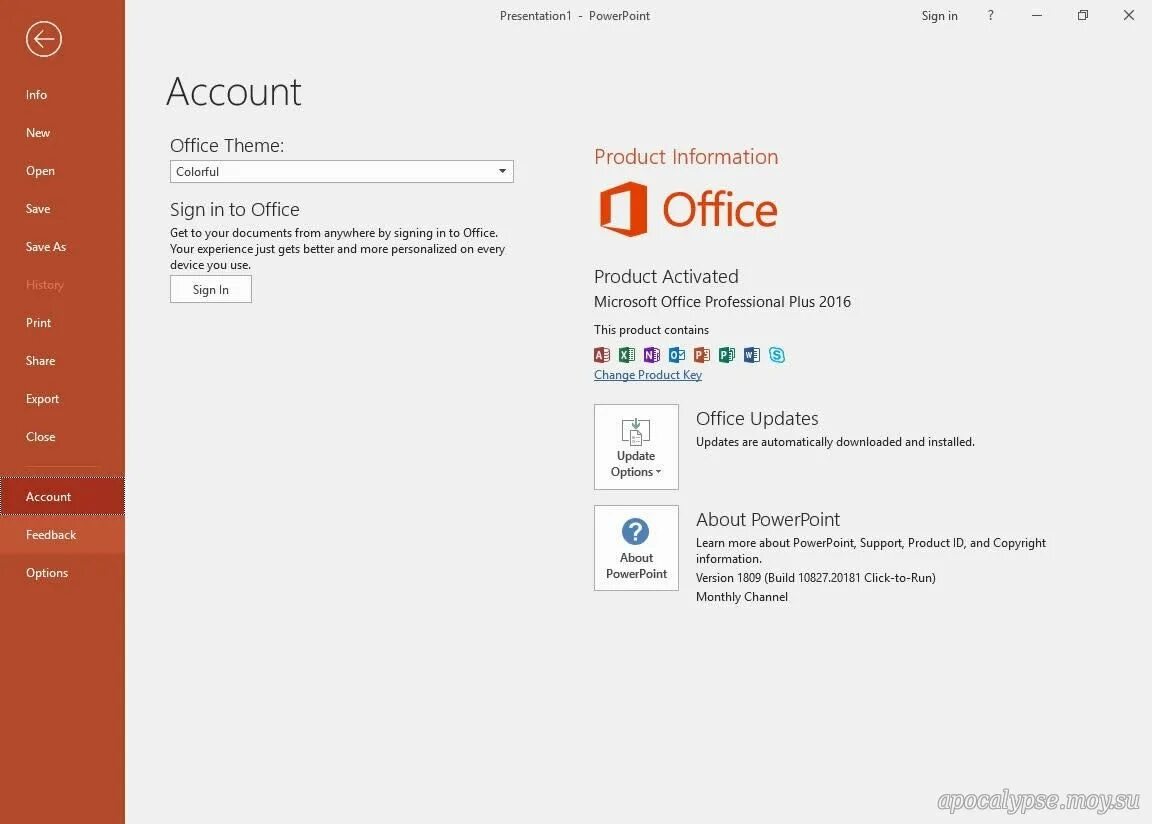Click the 'Sign in to Office' heading
This screenshot has height=824, width=1152.
click(x=235, y=209)
